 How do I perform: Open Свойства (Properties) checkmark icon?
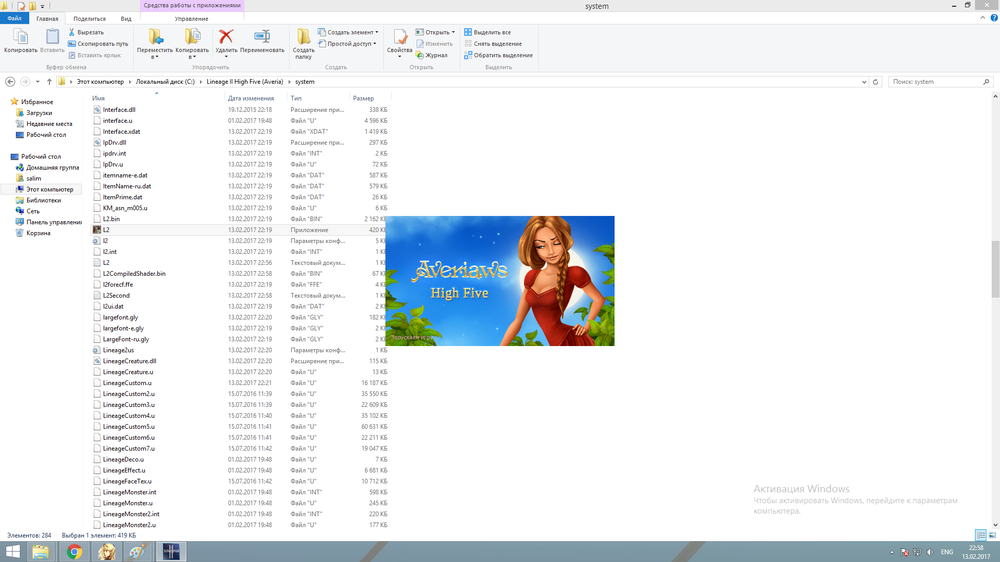pyautogui.click(x=400, y=37)
